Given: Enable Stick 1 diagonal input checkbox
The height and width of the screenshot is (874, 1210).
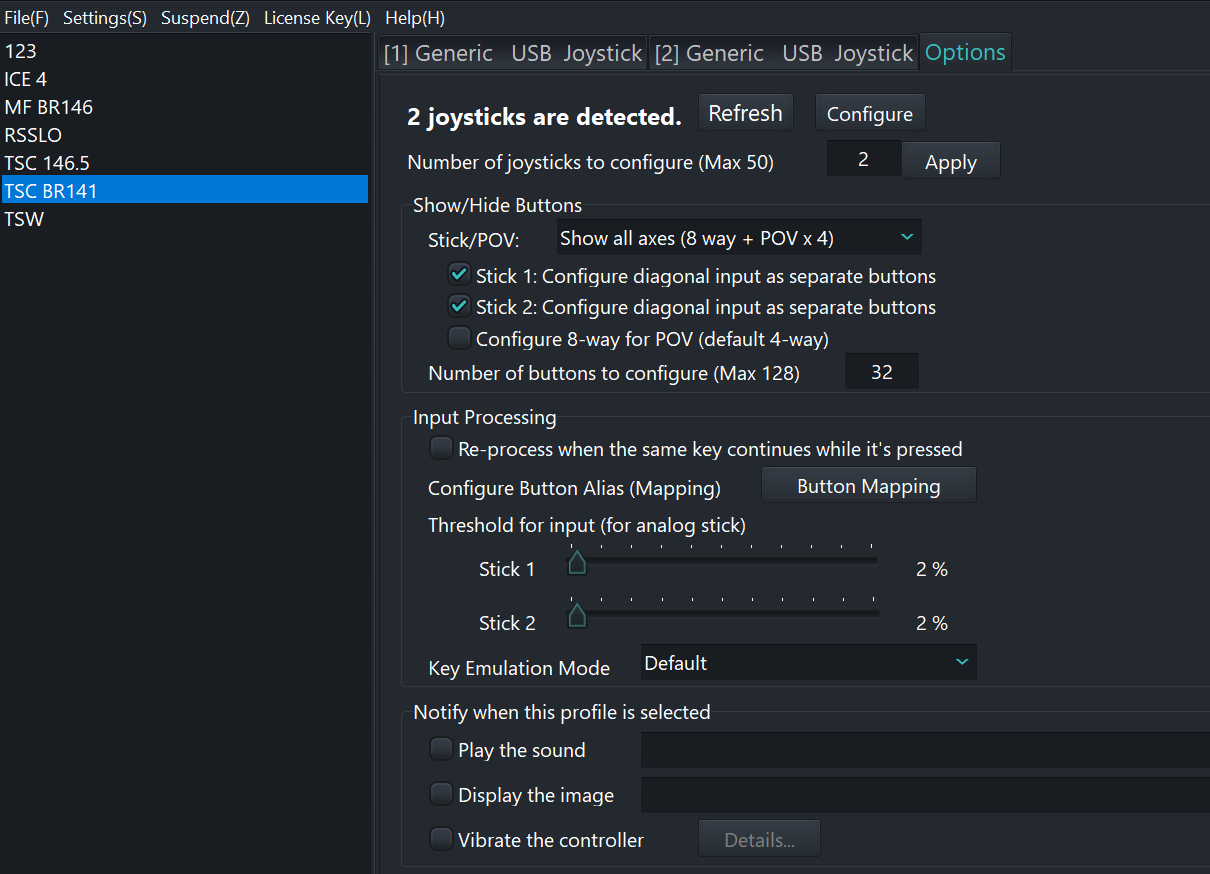Looking at the screenshot, I should point(460,275).
